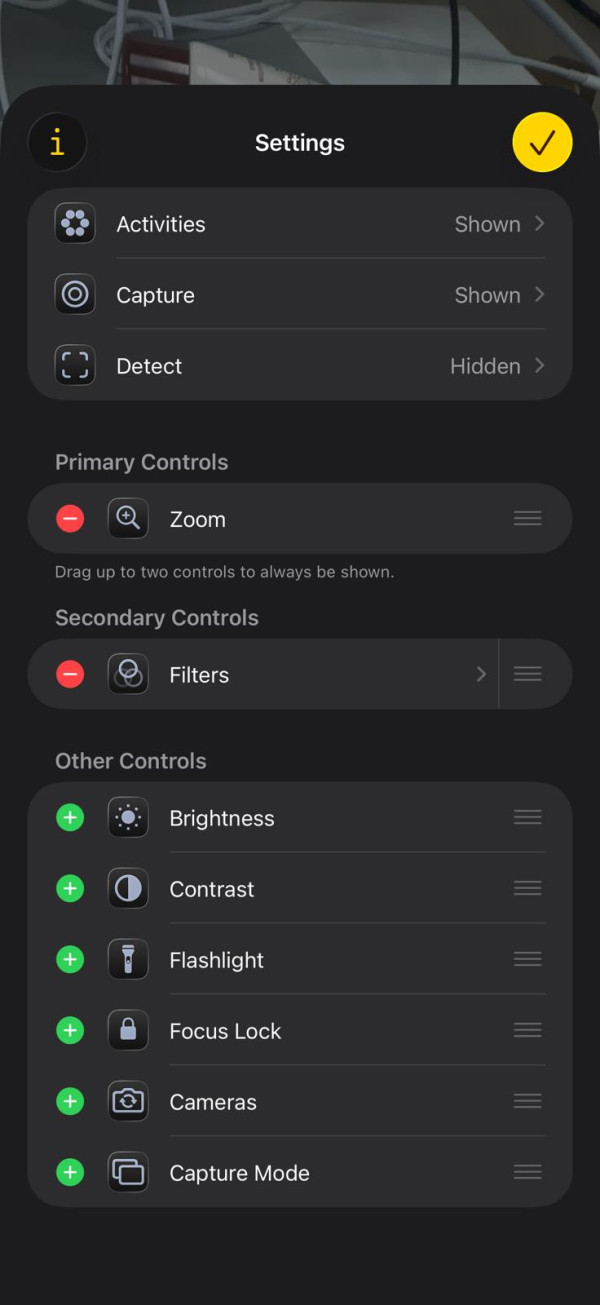Remove Filters from Secondary Controls
The height and width of the screenshot is (1305, 600).
[x=70, y=675]
